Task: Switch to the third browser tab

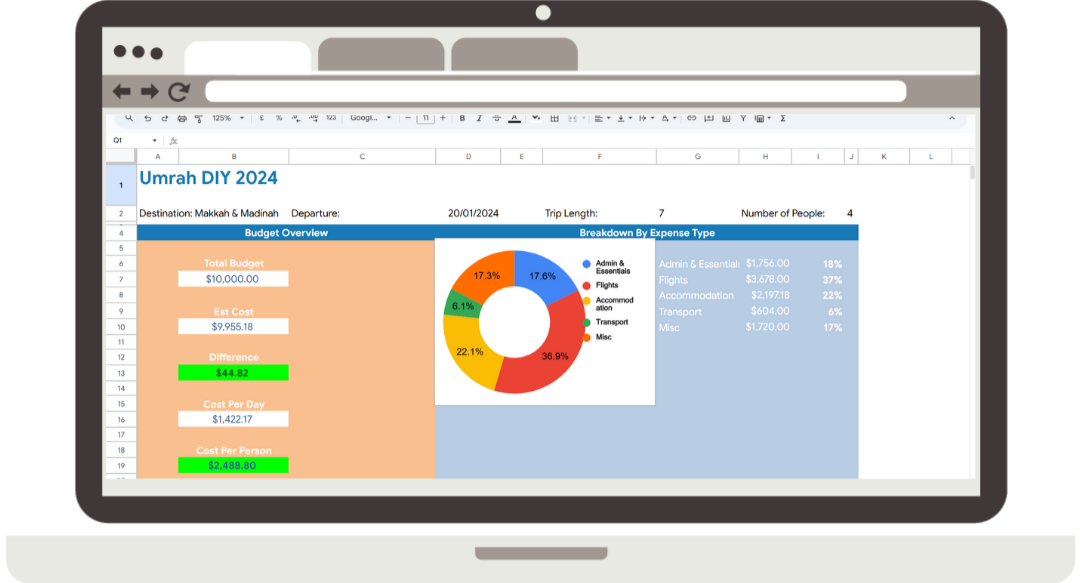Action: pyautogui.click(x=515, y=54)
